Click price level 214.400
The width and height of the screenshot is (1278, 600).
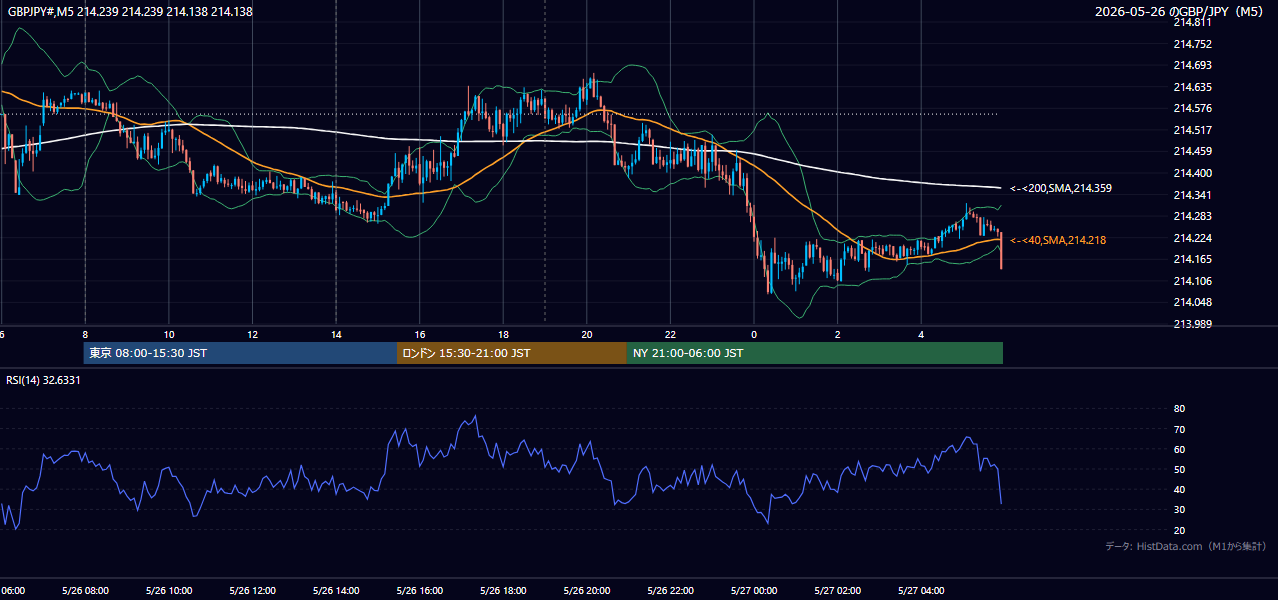click(x=1193, y=173)
